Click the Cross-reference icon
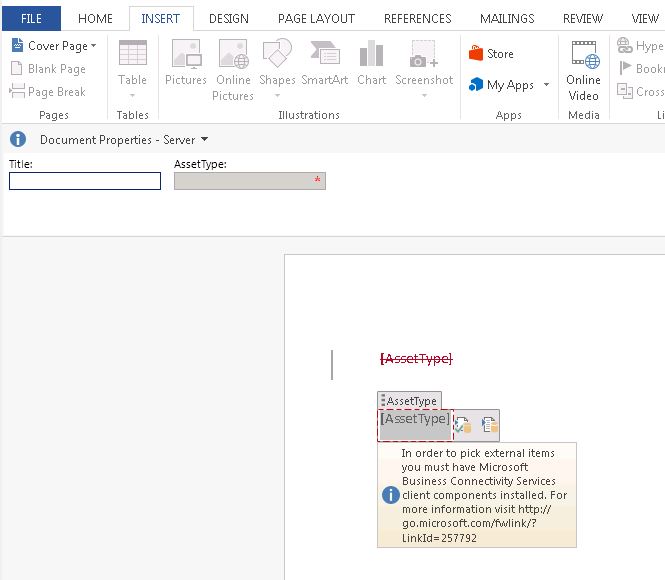 click(x=625, y=91)
